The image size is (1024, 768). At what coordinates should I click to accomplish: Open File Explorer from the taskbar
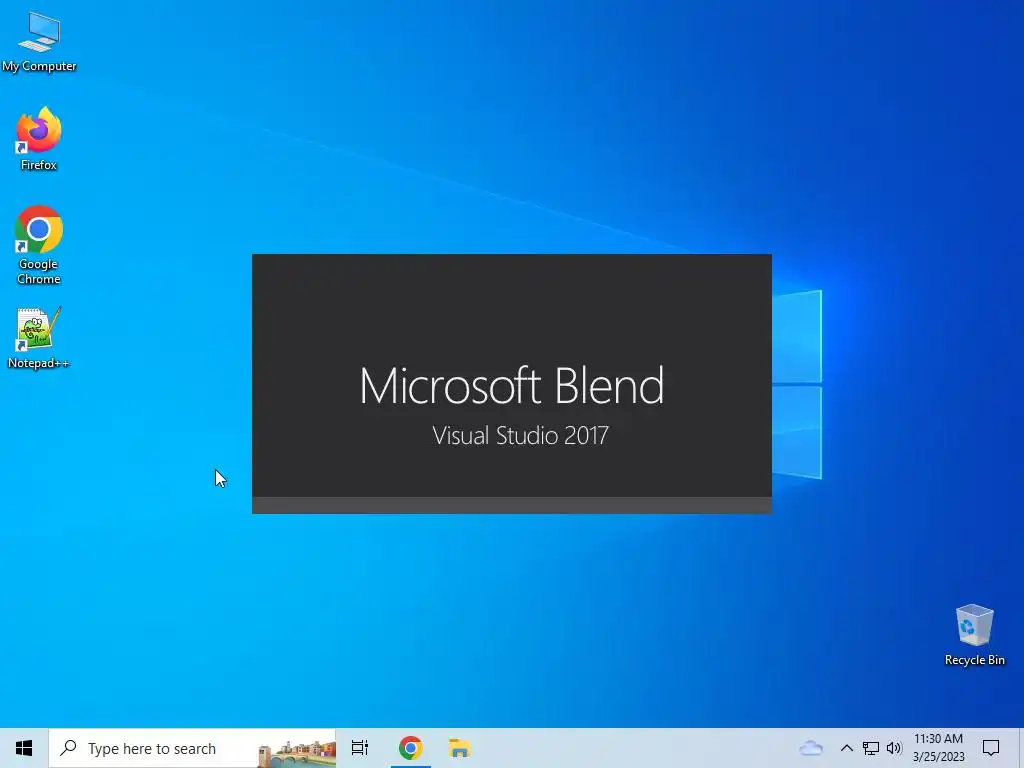pyautogui.click(x=460, y=748)
